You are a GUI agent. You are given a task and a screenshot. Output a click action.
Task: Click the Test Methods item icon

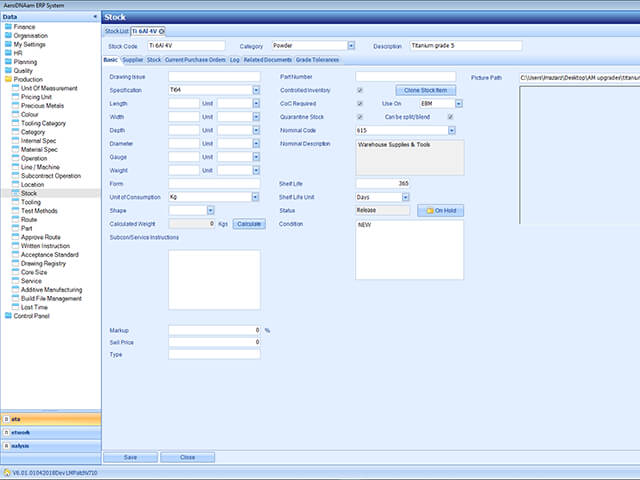[16, 211]
